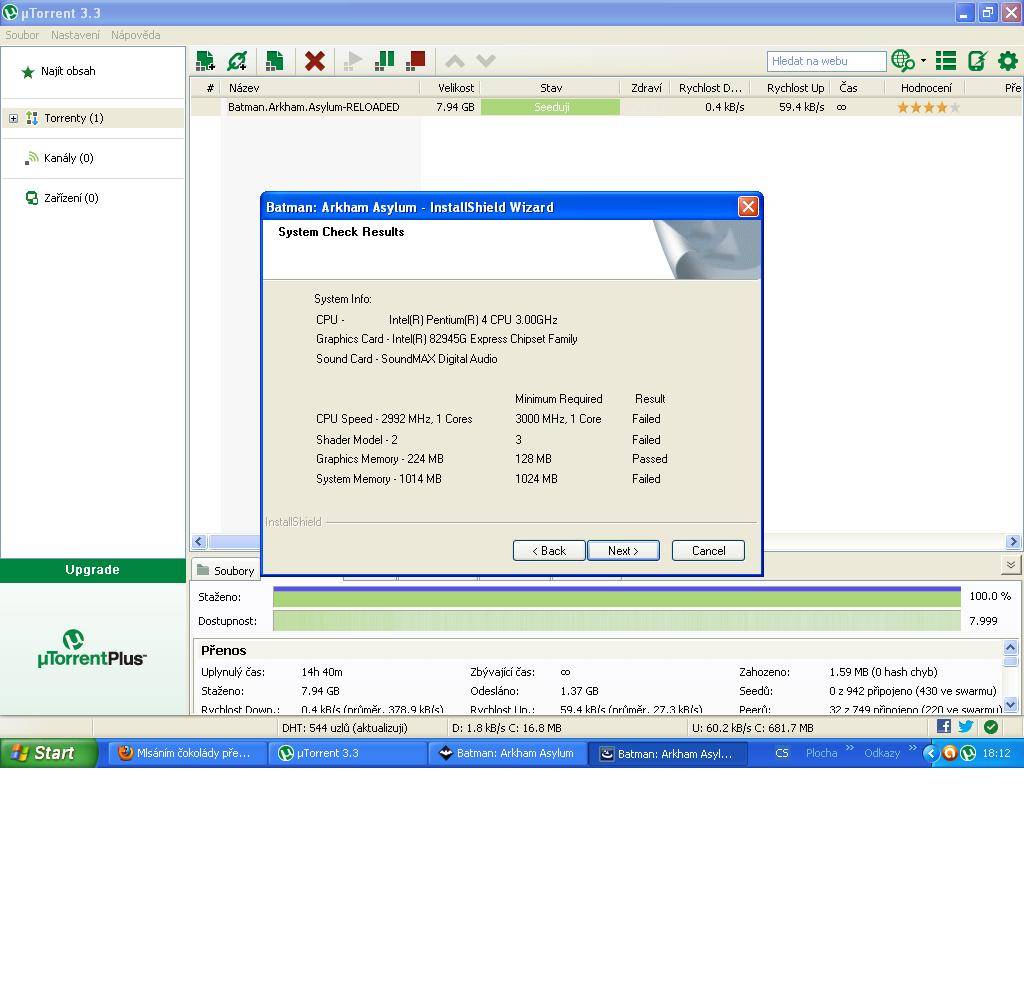Click the µTorrentPlus logo banner

[x=92, y=649]
